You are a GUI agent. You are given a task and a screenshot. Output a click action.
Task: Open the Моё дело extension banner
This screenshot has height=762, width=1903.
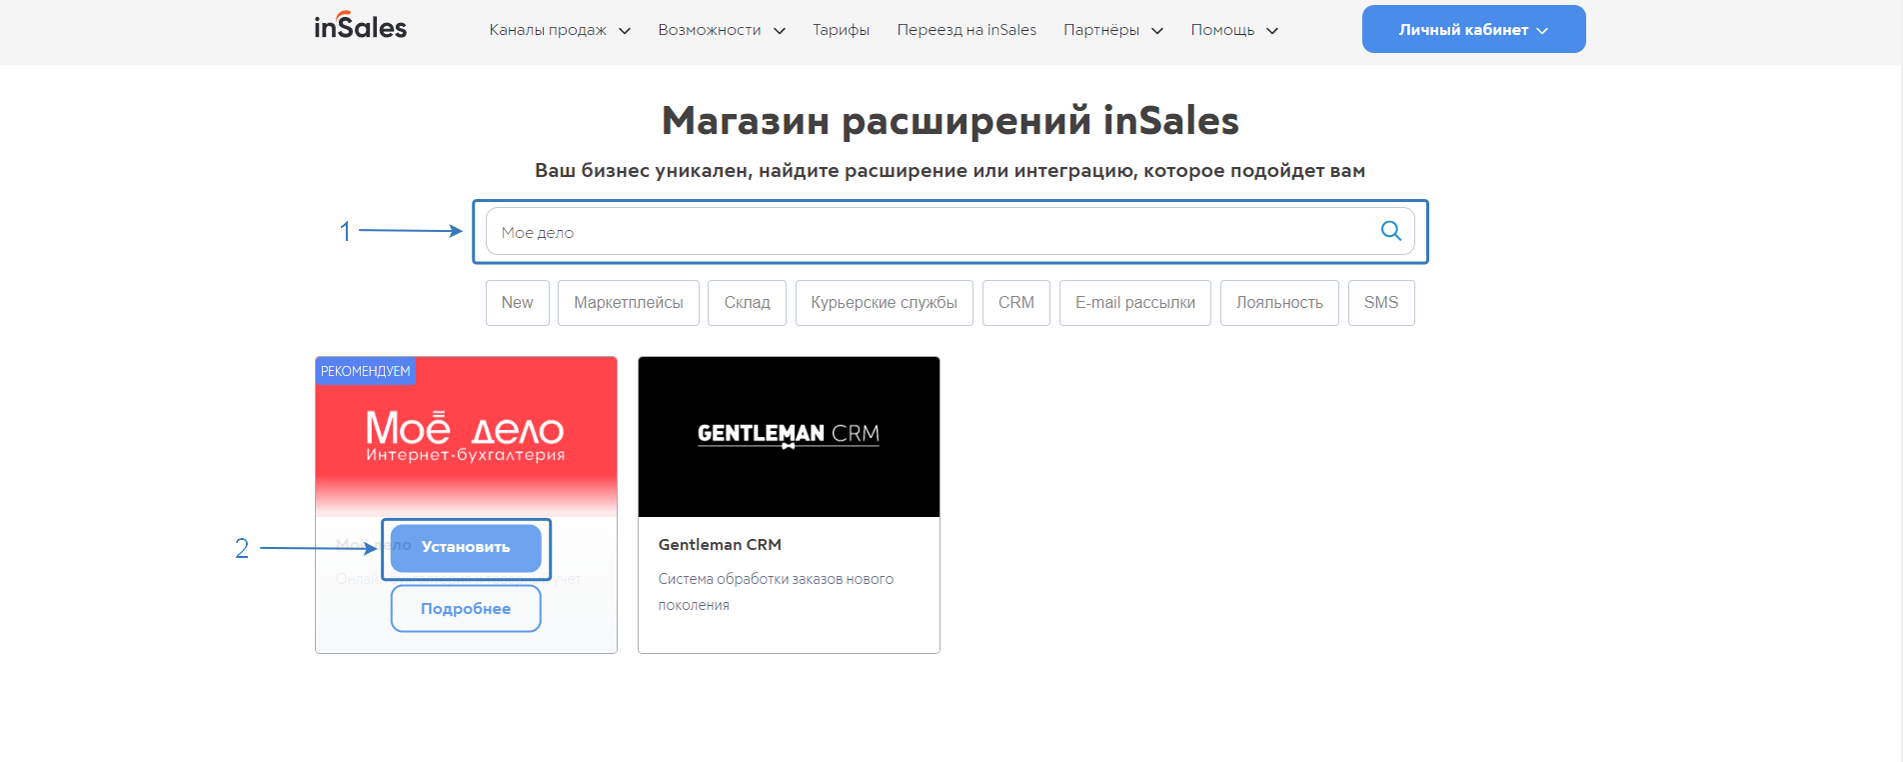[x=466, y=437]
